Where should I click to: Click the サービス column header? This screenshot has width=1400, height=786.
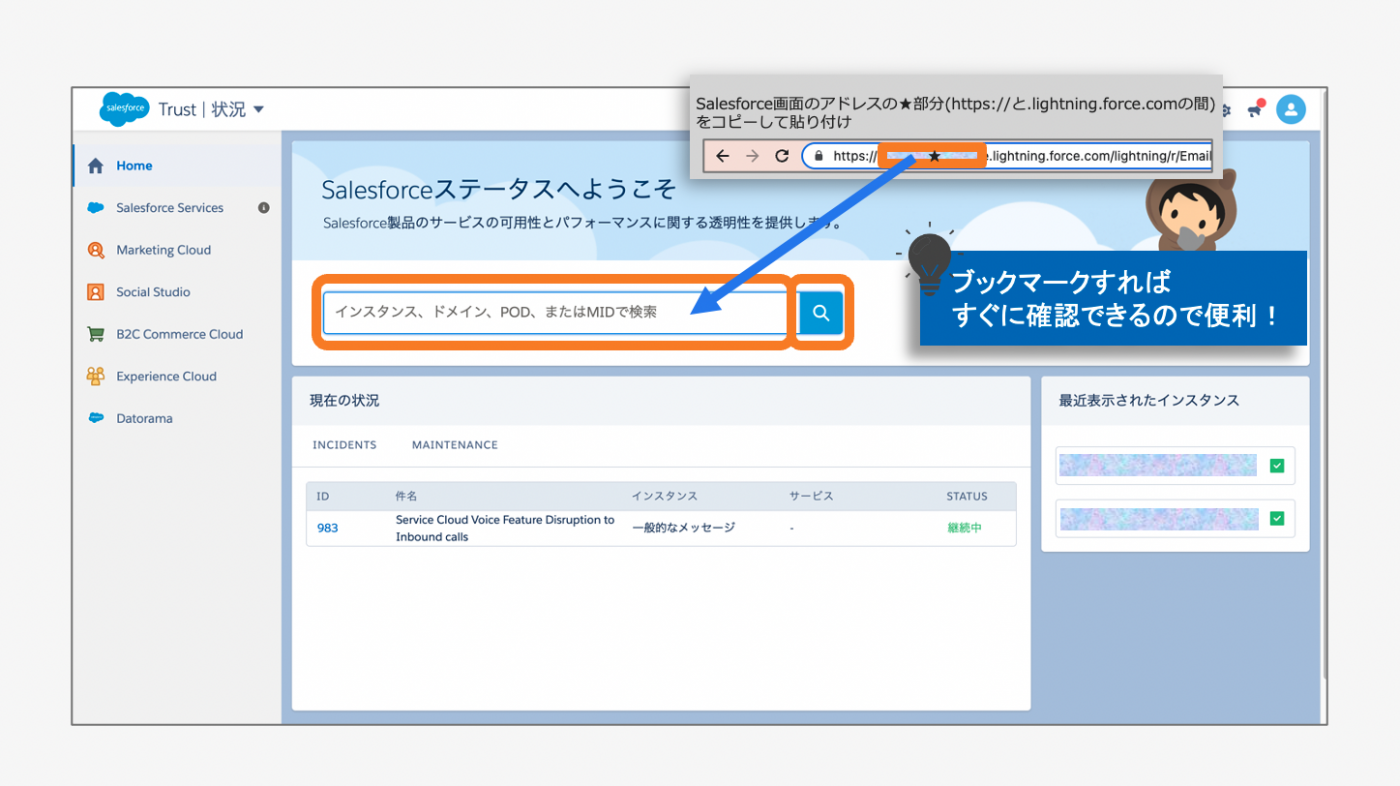[x=811, y=496]
